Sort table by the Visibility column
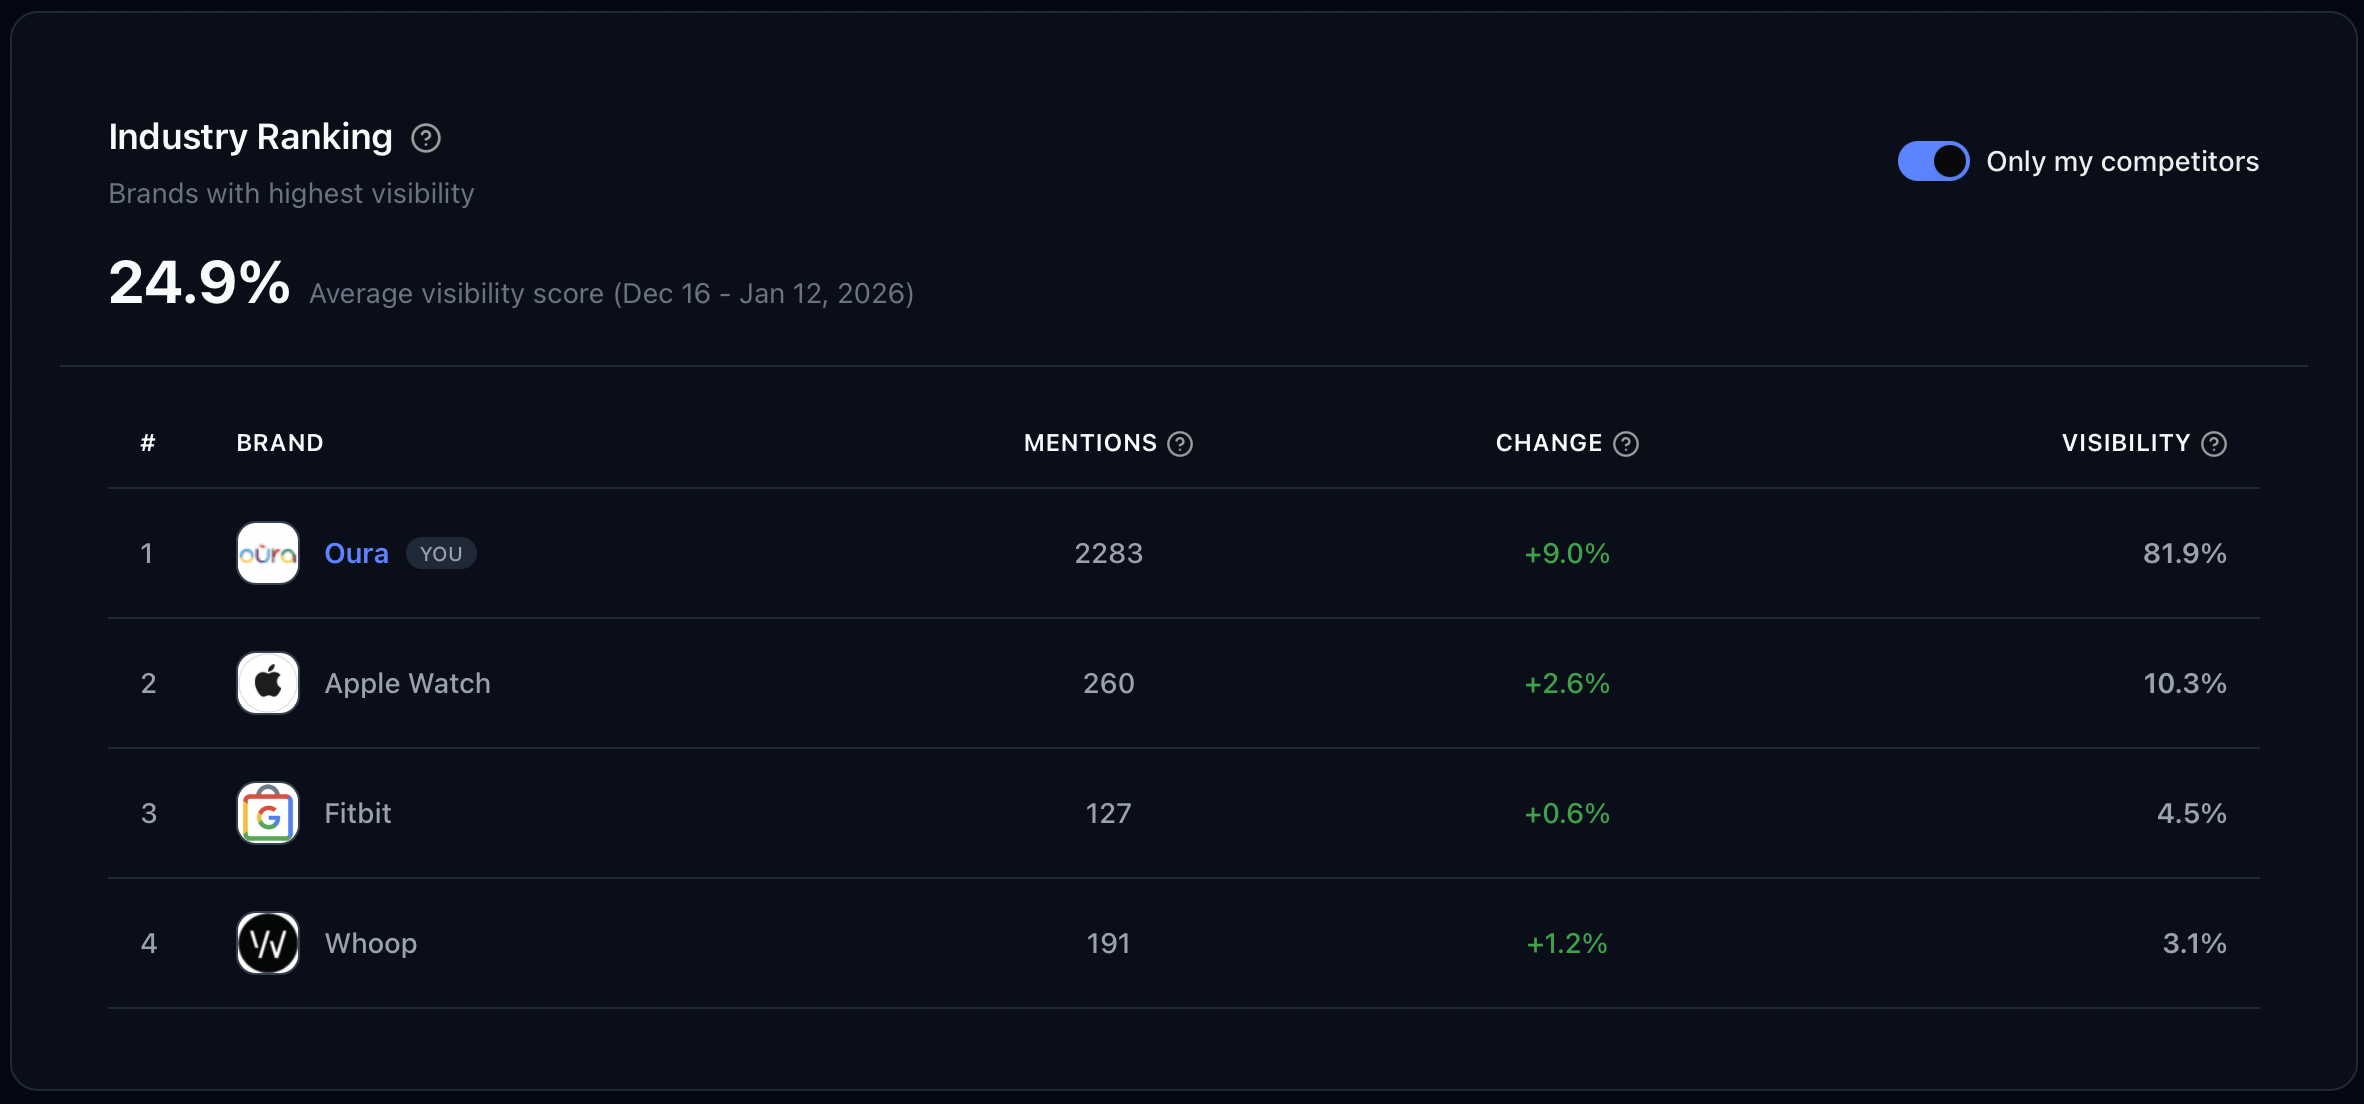Viewport: 2364px width, 1104px height. point(2125,444)
